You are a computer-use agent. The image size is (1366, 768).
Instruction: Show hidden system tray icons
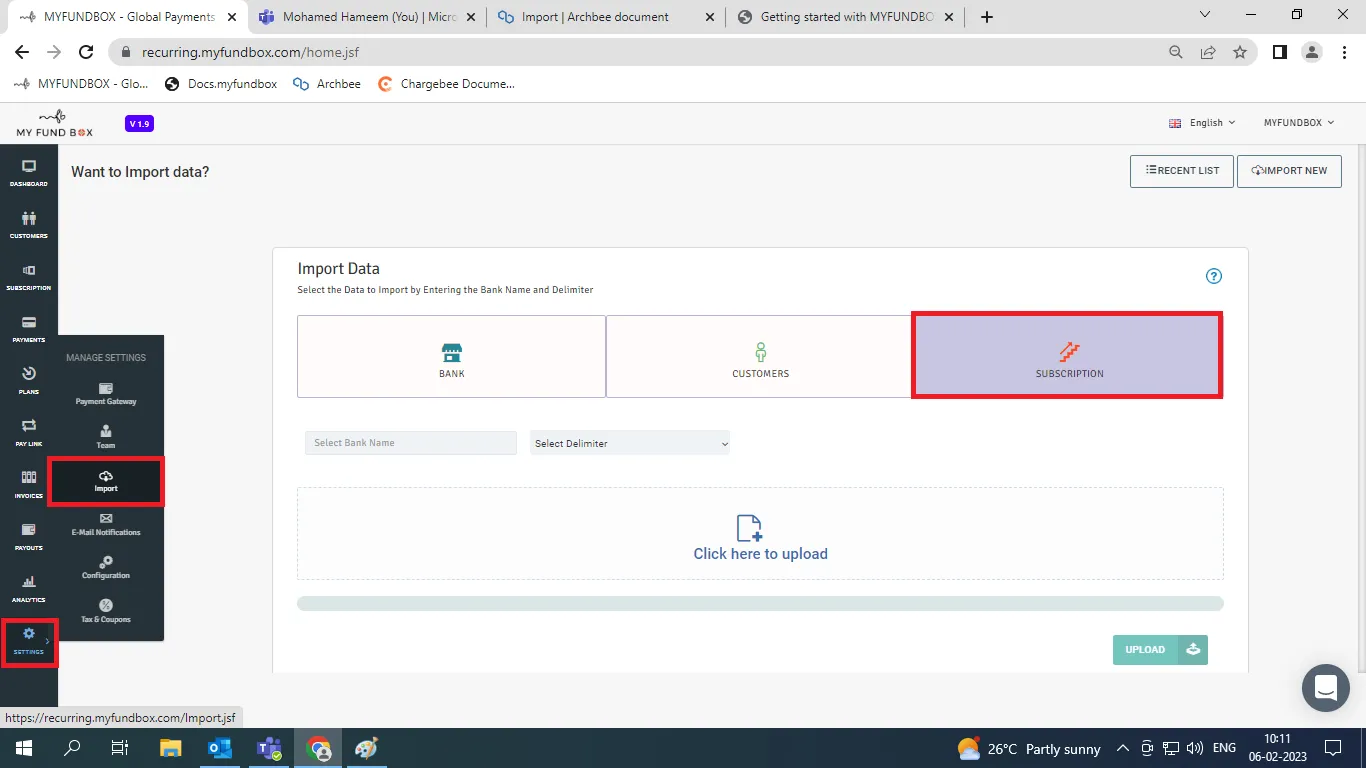point(1123,748)
